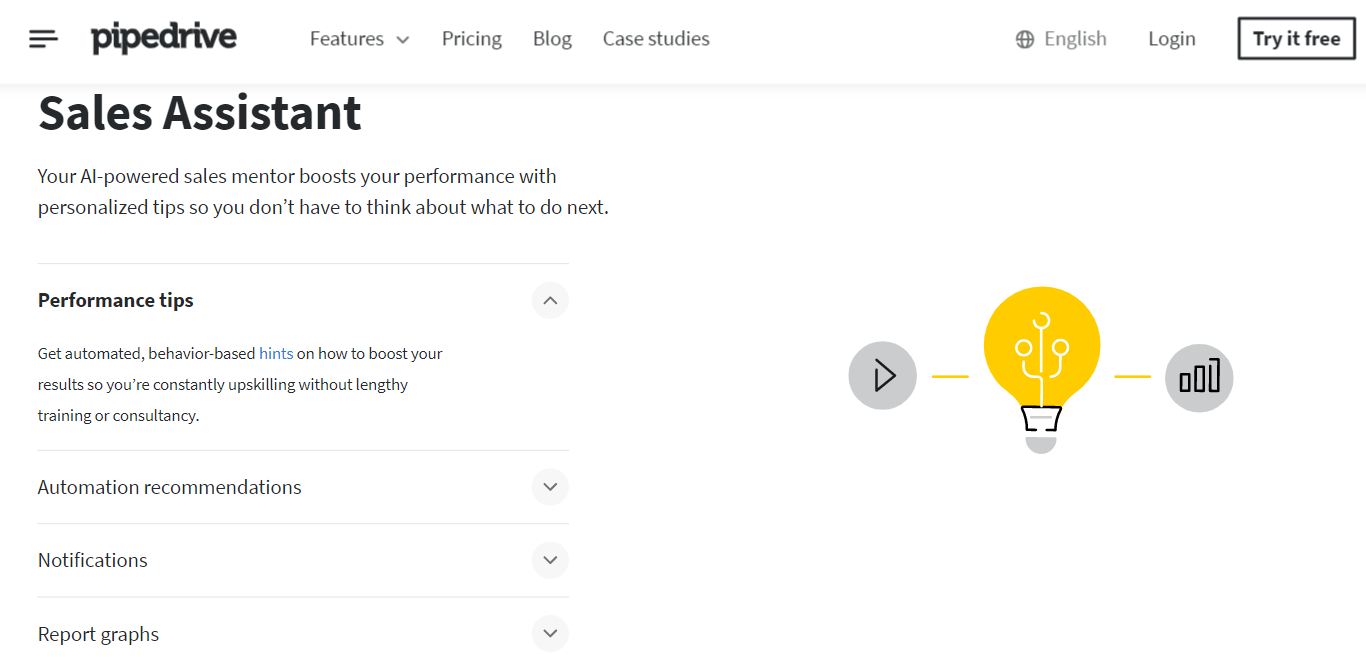Follow the 'hints' hyperlink
The width and height of the screenshot is (1366, 657).
pos(276,353)
